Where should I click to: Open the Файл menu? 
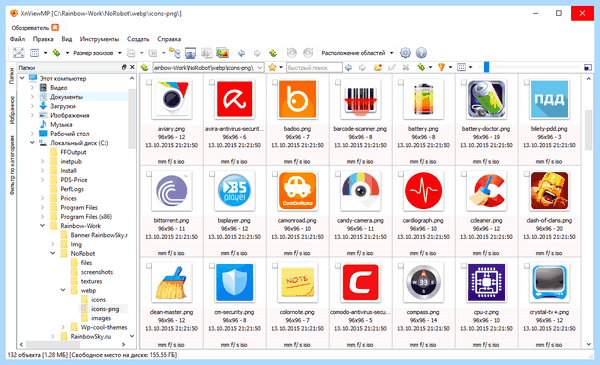click(17, 39)
